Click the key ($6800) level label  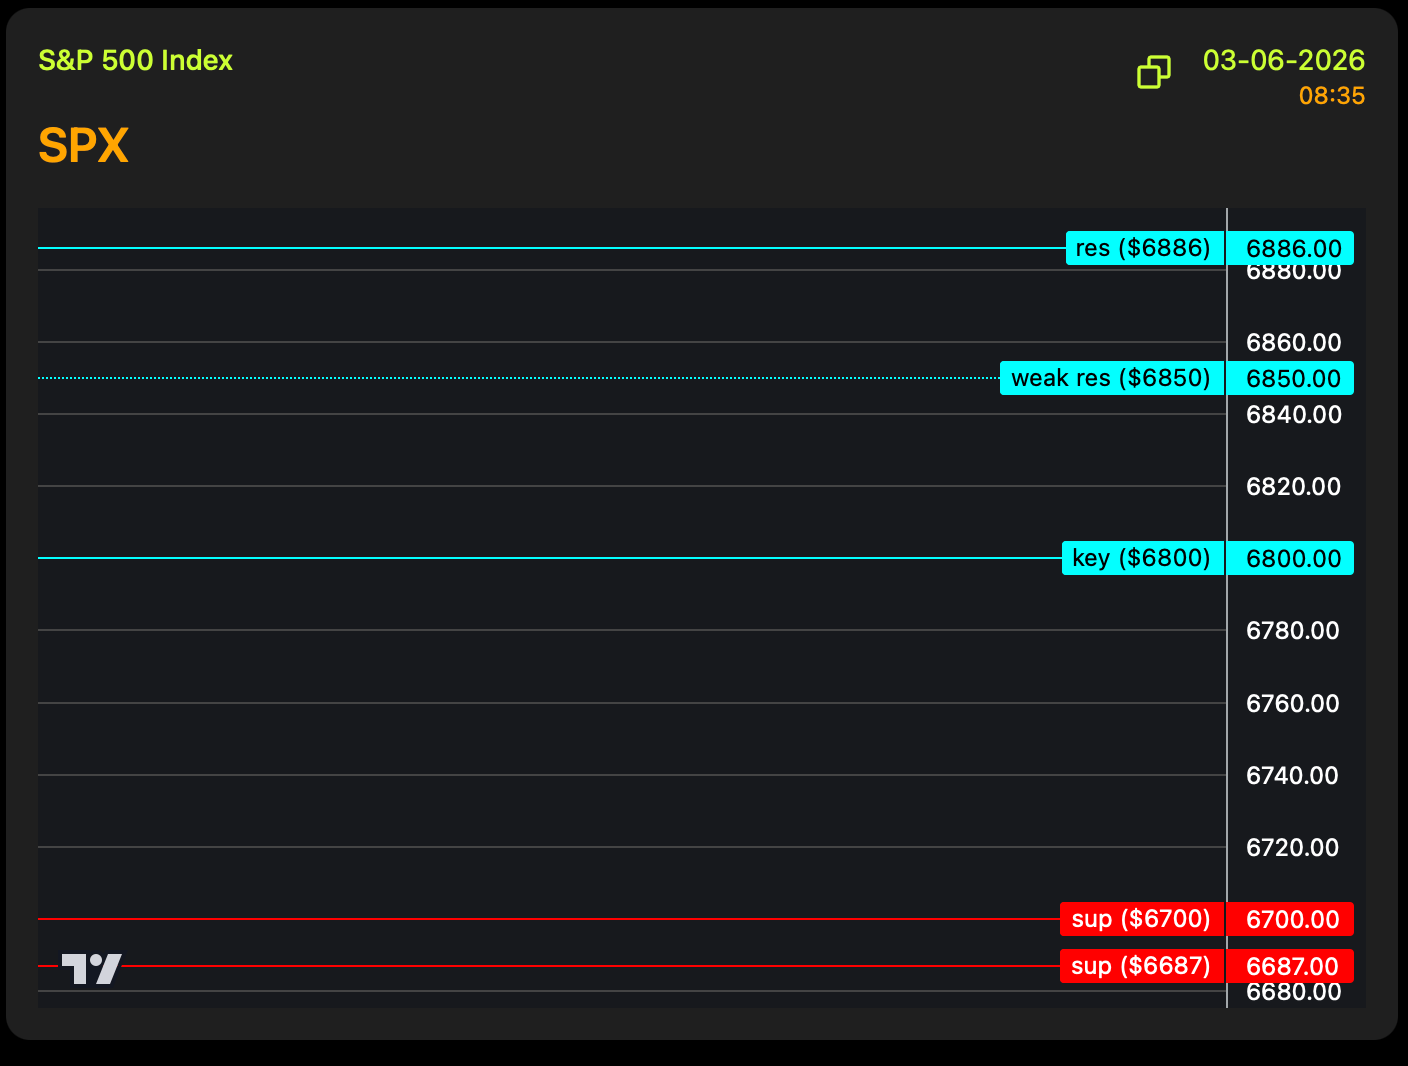[1142, 558]
